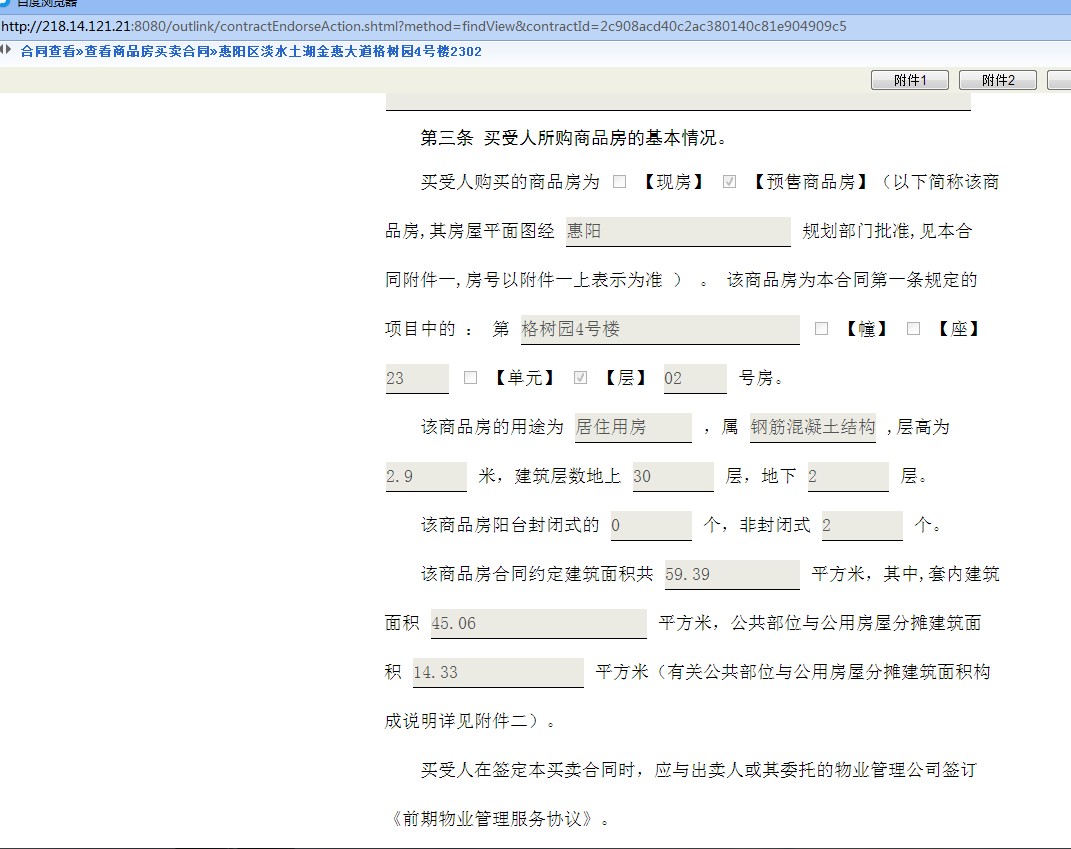Click the field containing 23
The width and height of the screenshot is (1071, 849).
point(417,378)
